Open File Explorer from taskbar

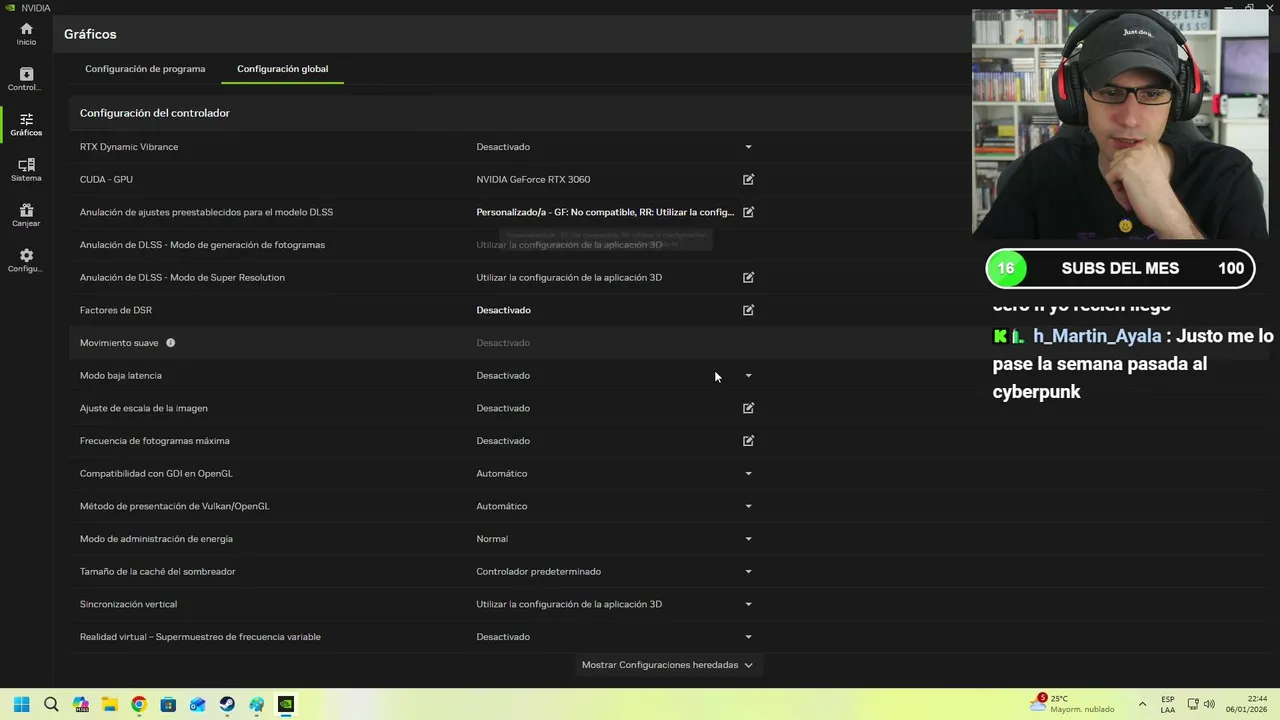[109, 704]
